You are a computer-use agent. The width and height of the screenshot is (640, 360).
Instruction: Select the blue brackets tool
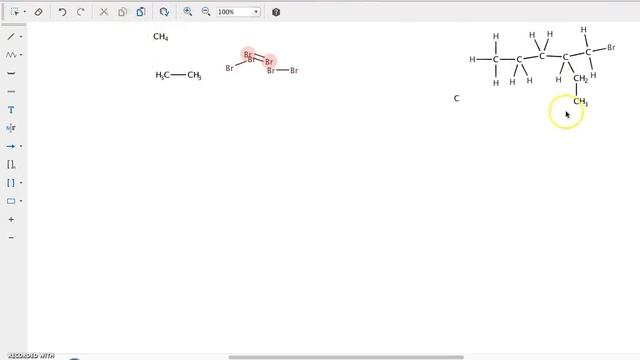(x=11, y=183)
